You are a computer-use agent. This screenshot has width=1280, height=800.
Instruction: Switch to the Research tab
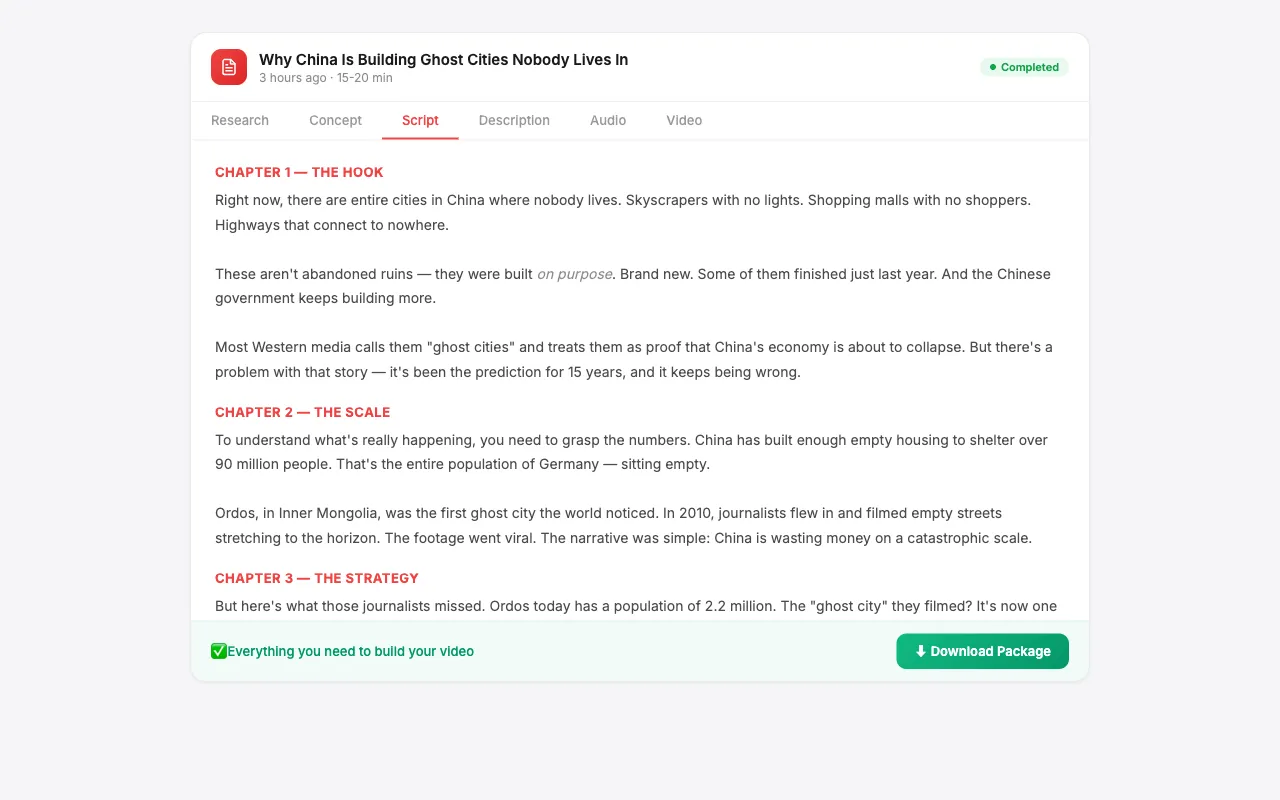point(240,120)
